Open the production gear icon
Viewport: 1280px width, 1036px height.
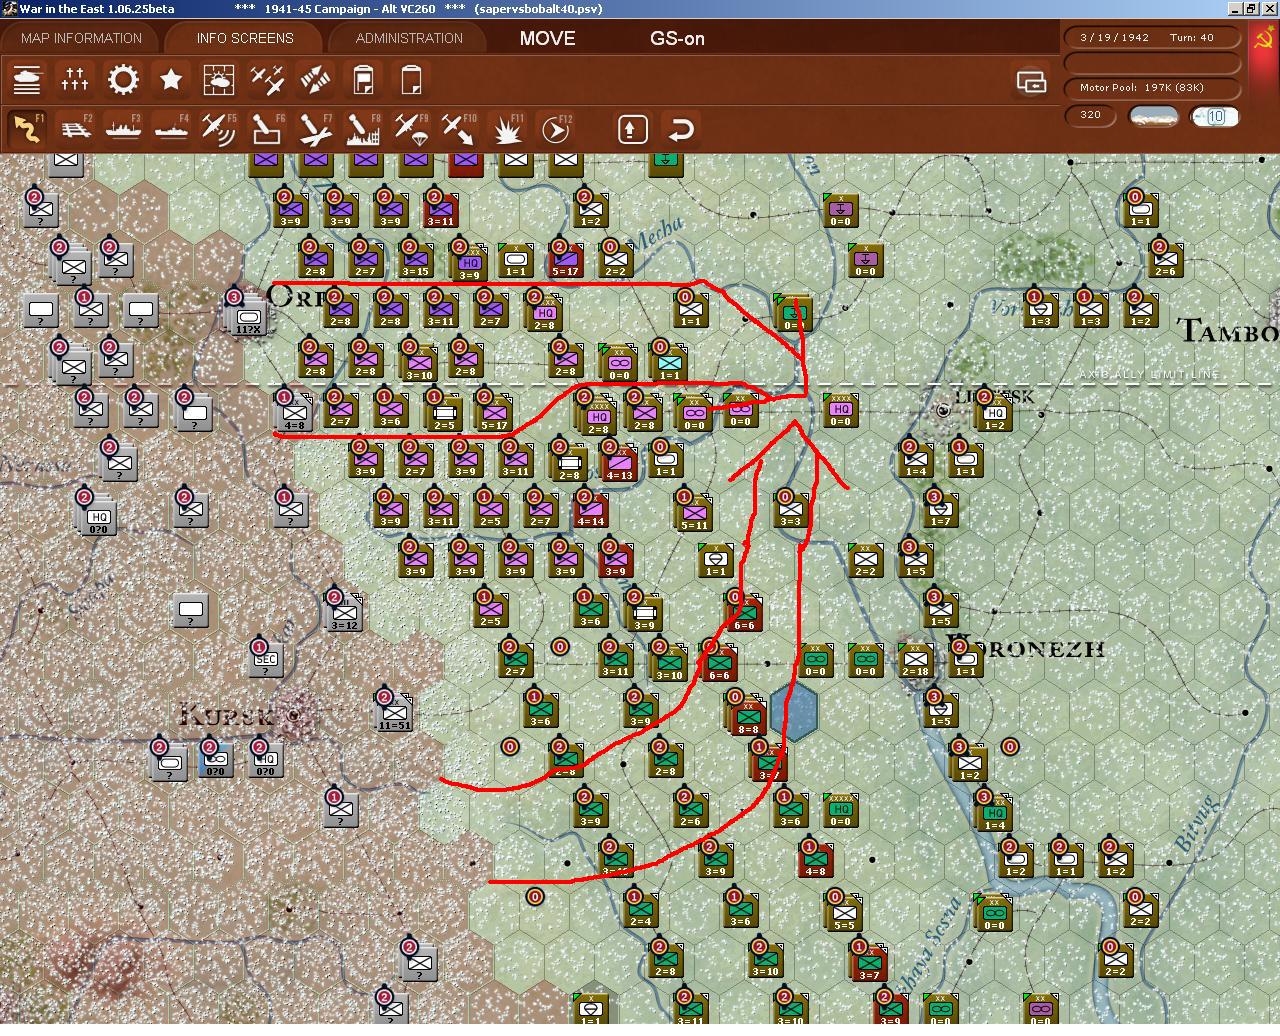[123, 79]
